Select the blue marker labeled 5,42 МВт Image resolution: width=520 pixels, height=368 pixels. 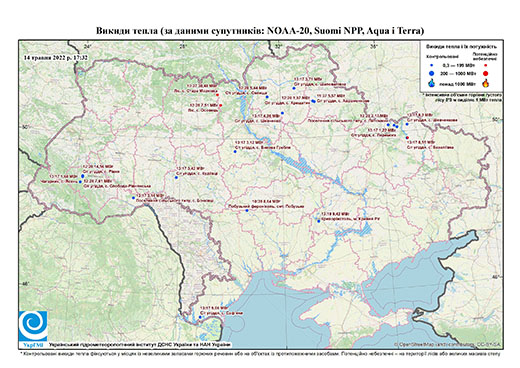[176, 177]
